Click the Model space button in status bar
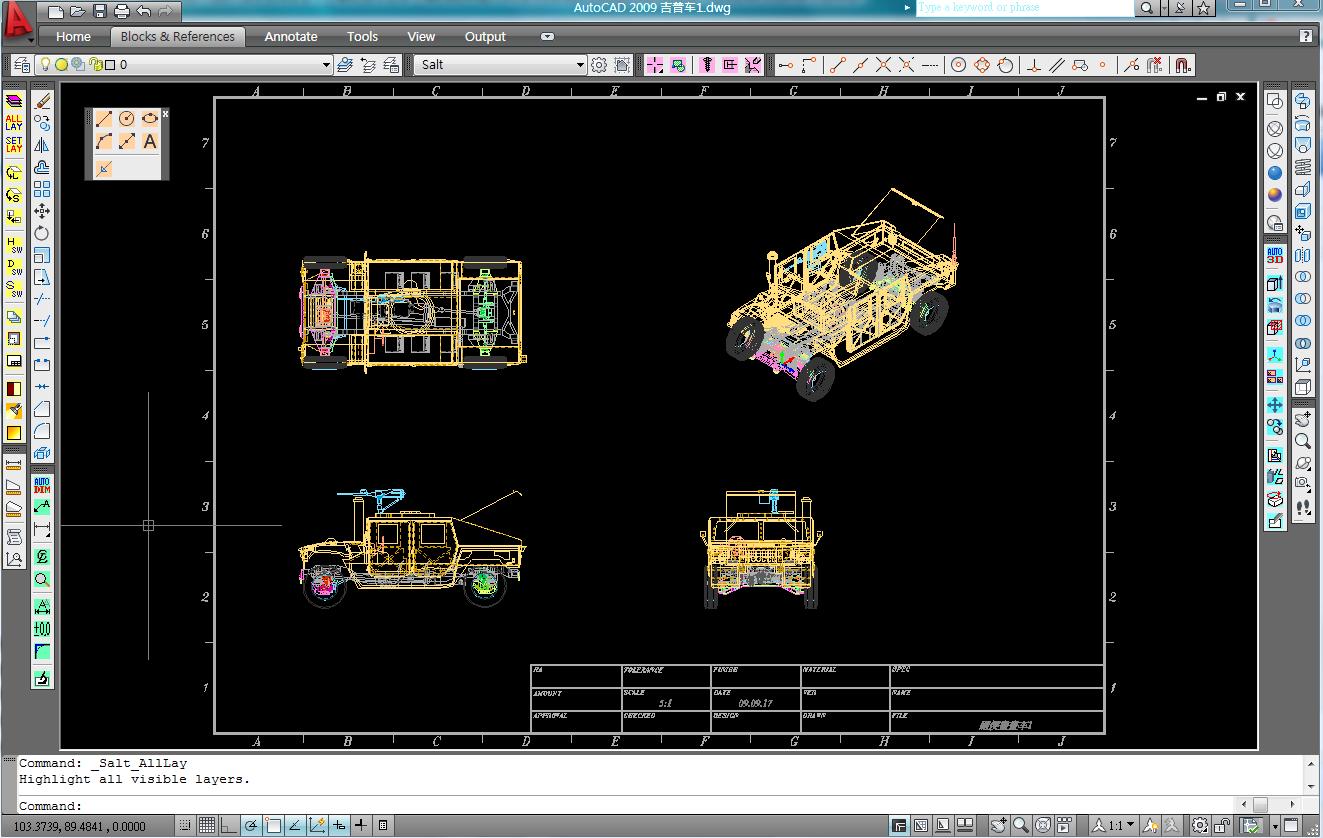The image size is (1323, 838). [899, 826]
